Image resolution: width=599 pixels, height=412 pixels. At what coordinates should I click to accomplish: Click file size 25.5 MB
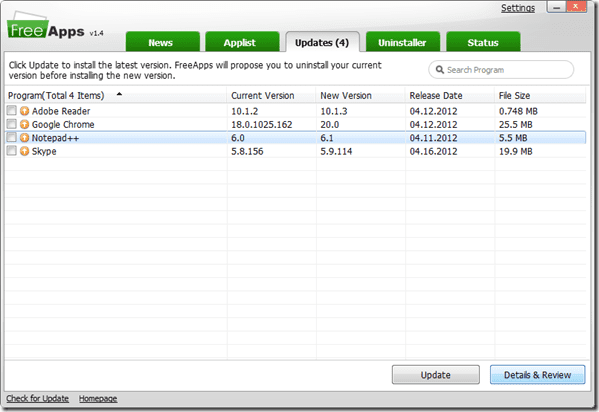click(x=515, y=125)
